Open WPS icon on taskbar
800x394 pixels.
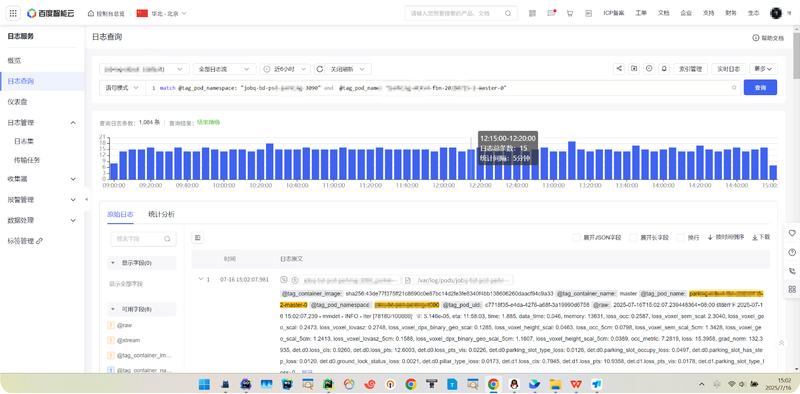[x=576, y=384]
